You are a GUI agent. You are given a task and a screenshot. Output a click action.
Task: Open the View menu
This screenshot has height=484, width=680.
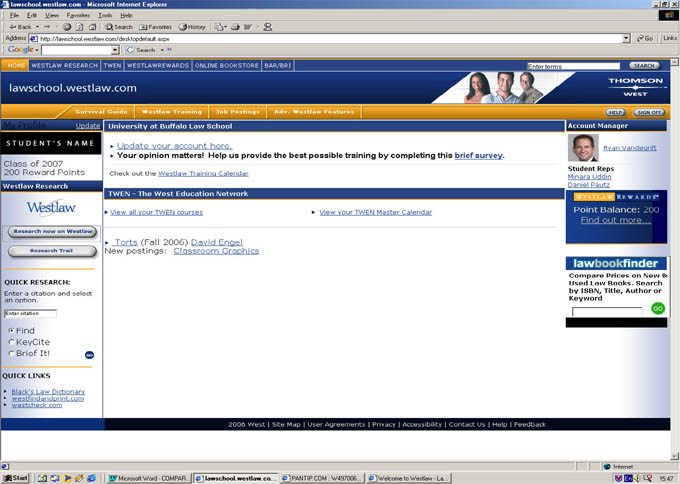[52, 15]
